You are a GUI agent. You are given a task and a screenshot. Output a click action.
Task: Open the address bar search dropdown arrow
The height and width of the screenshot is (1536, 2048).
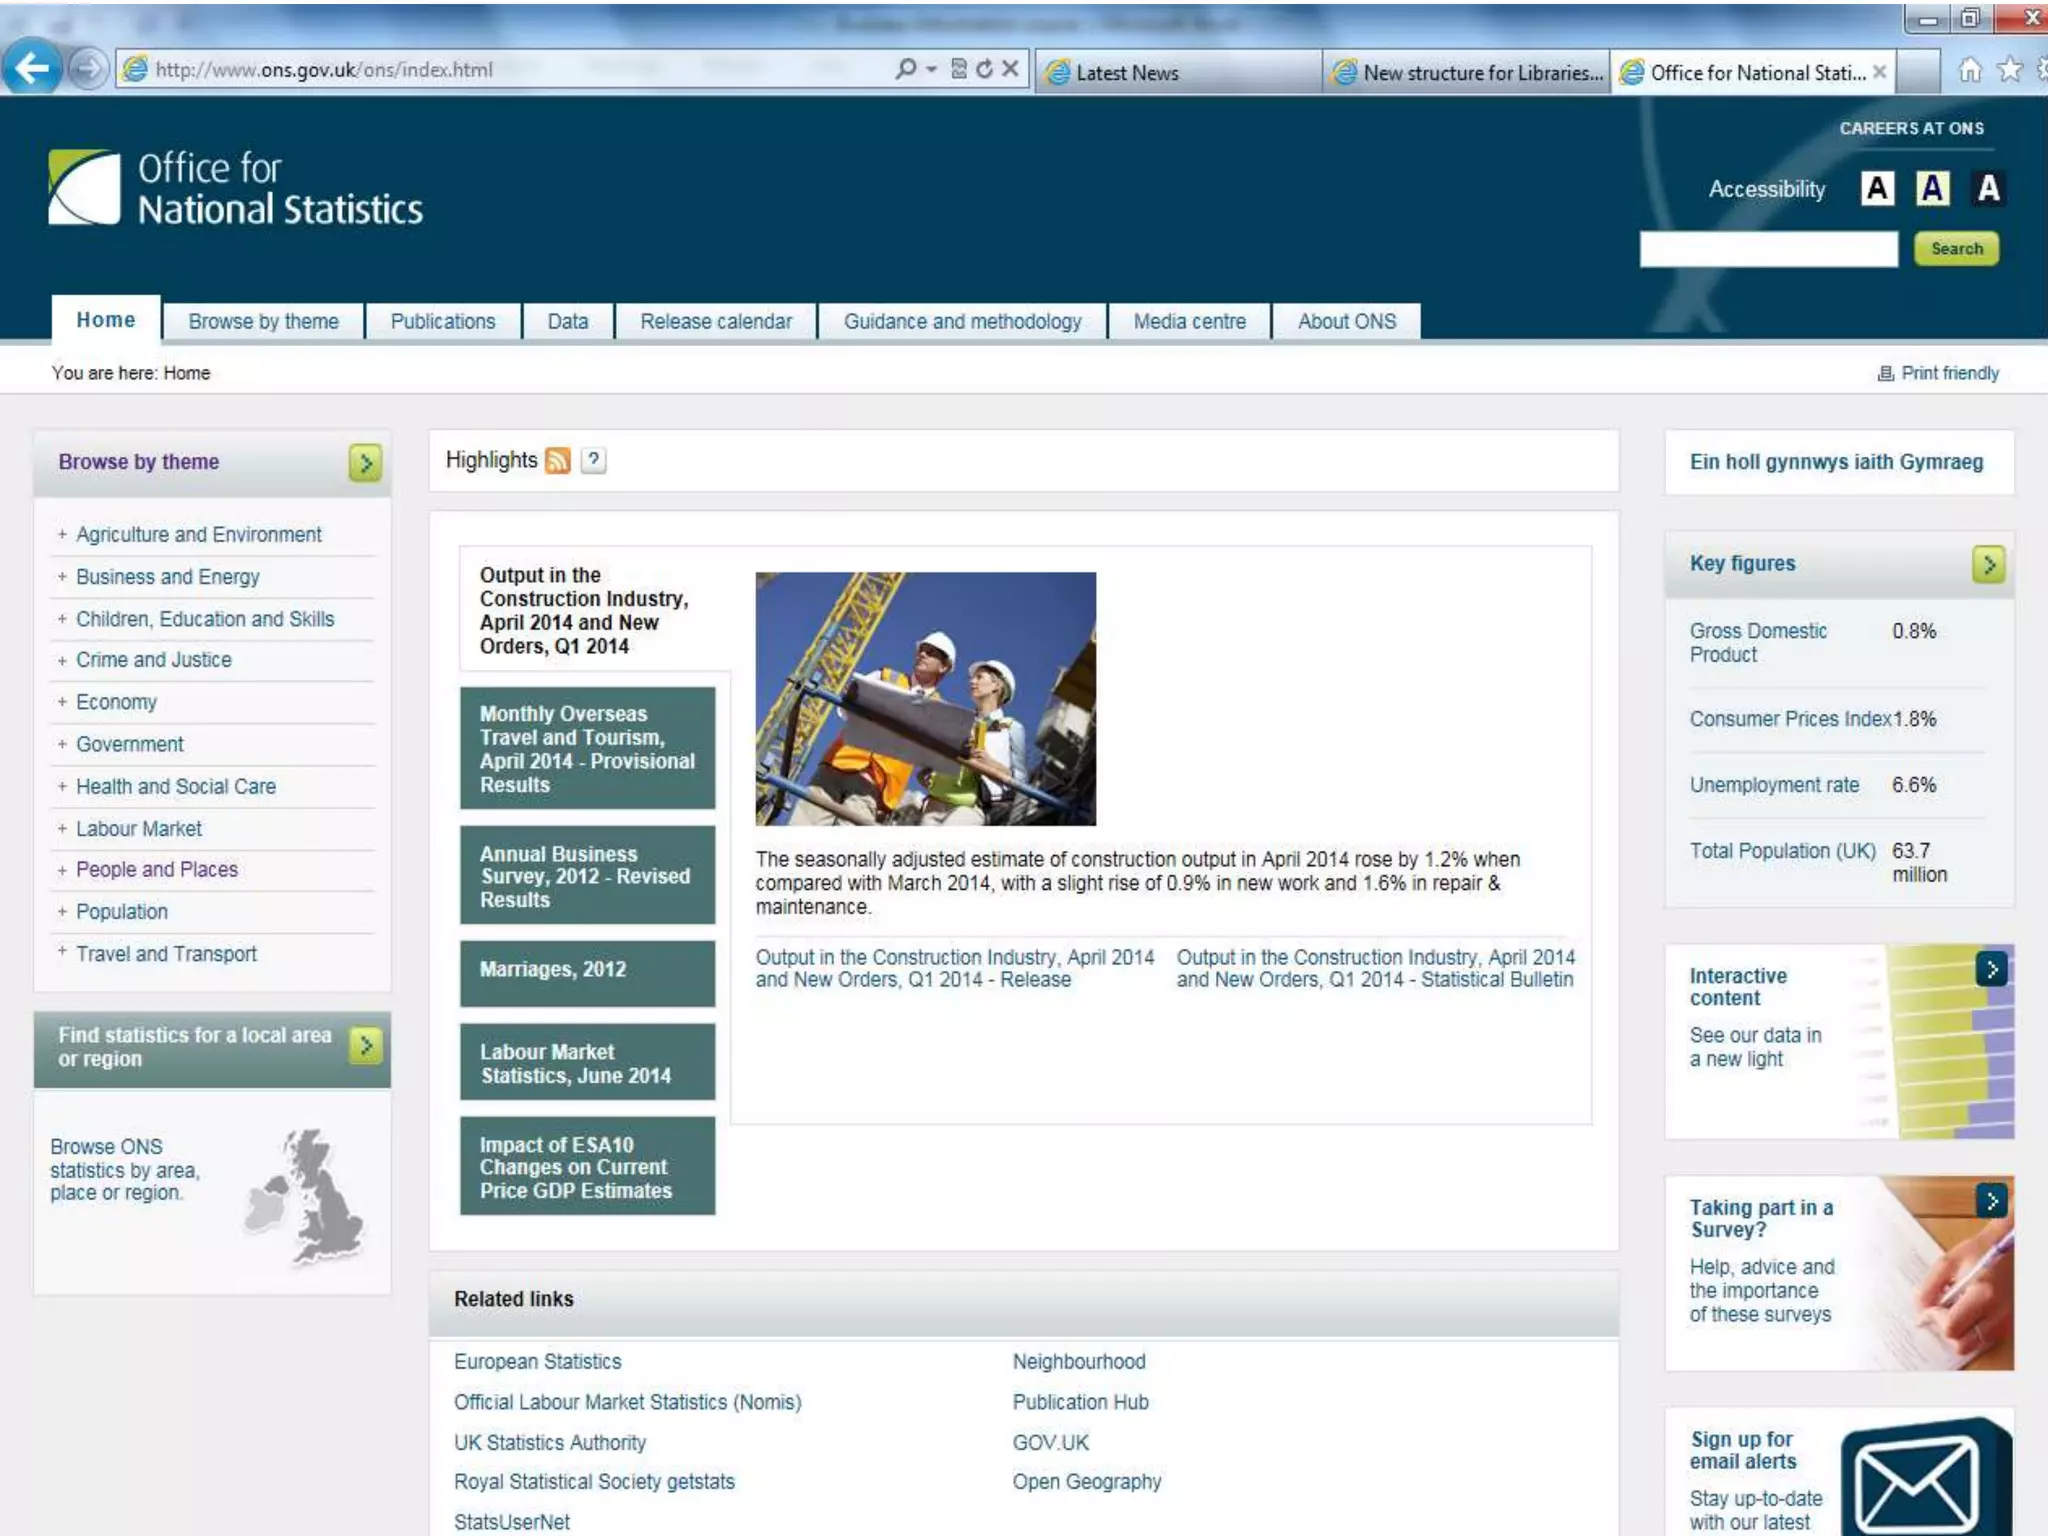931,69
